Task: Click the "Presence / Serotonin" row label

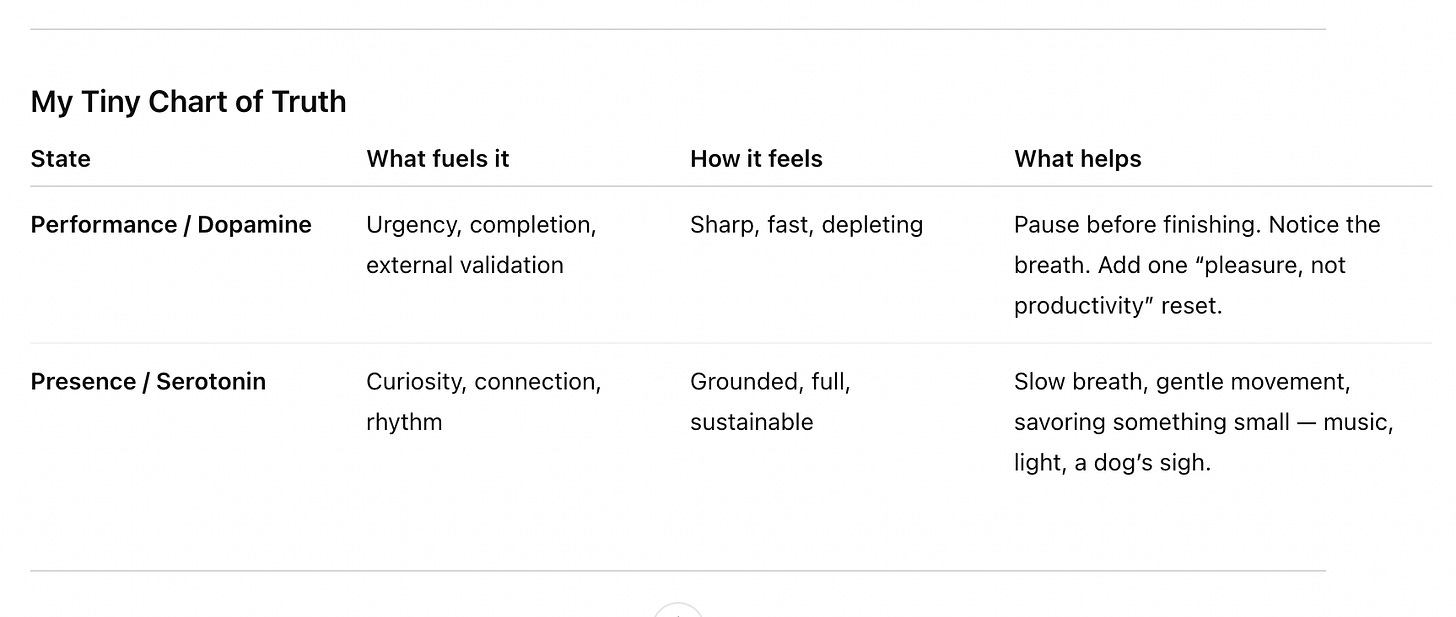Action: tap(148, 382)
